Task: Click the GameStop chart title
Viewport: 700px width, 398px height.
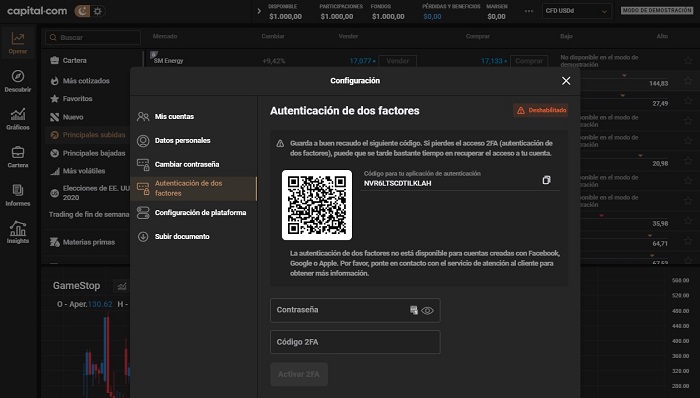Action: pos(76,286)
